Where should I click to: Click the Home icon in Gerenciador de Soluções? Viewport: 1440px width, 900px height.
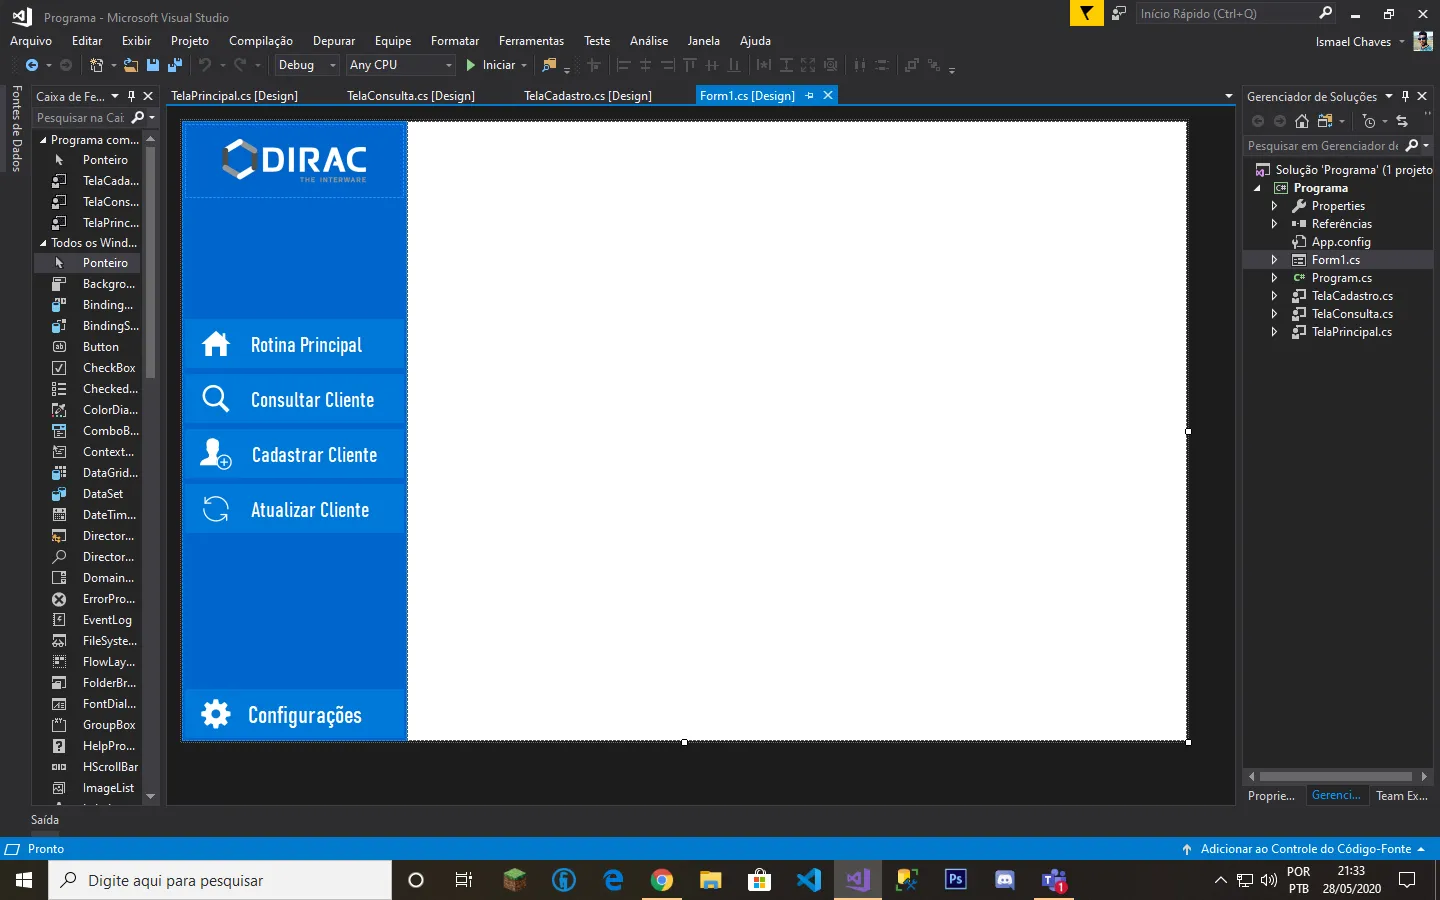[x=1301, y=121]
